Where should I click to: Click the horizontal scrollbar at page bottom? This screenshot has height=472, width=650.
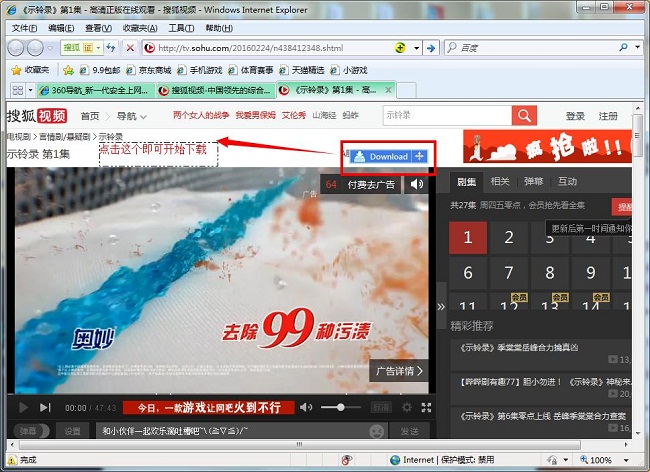(x=299, y=445)
